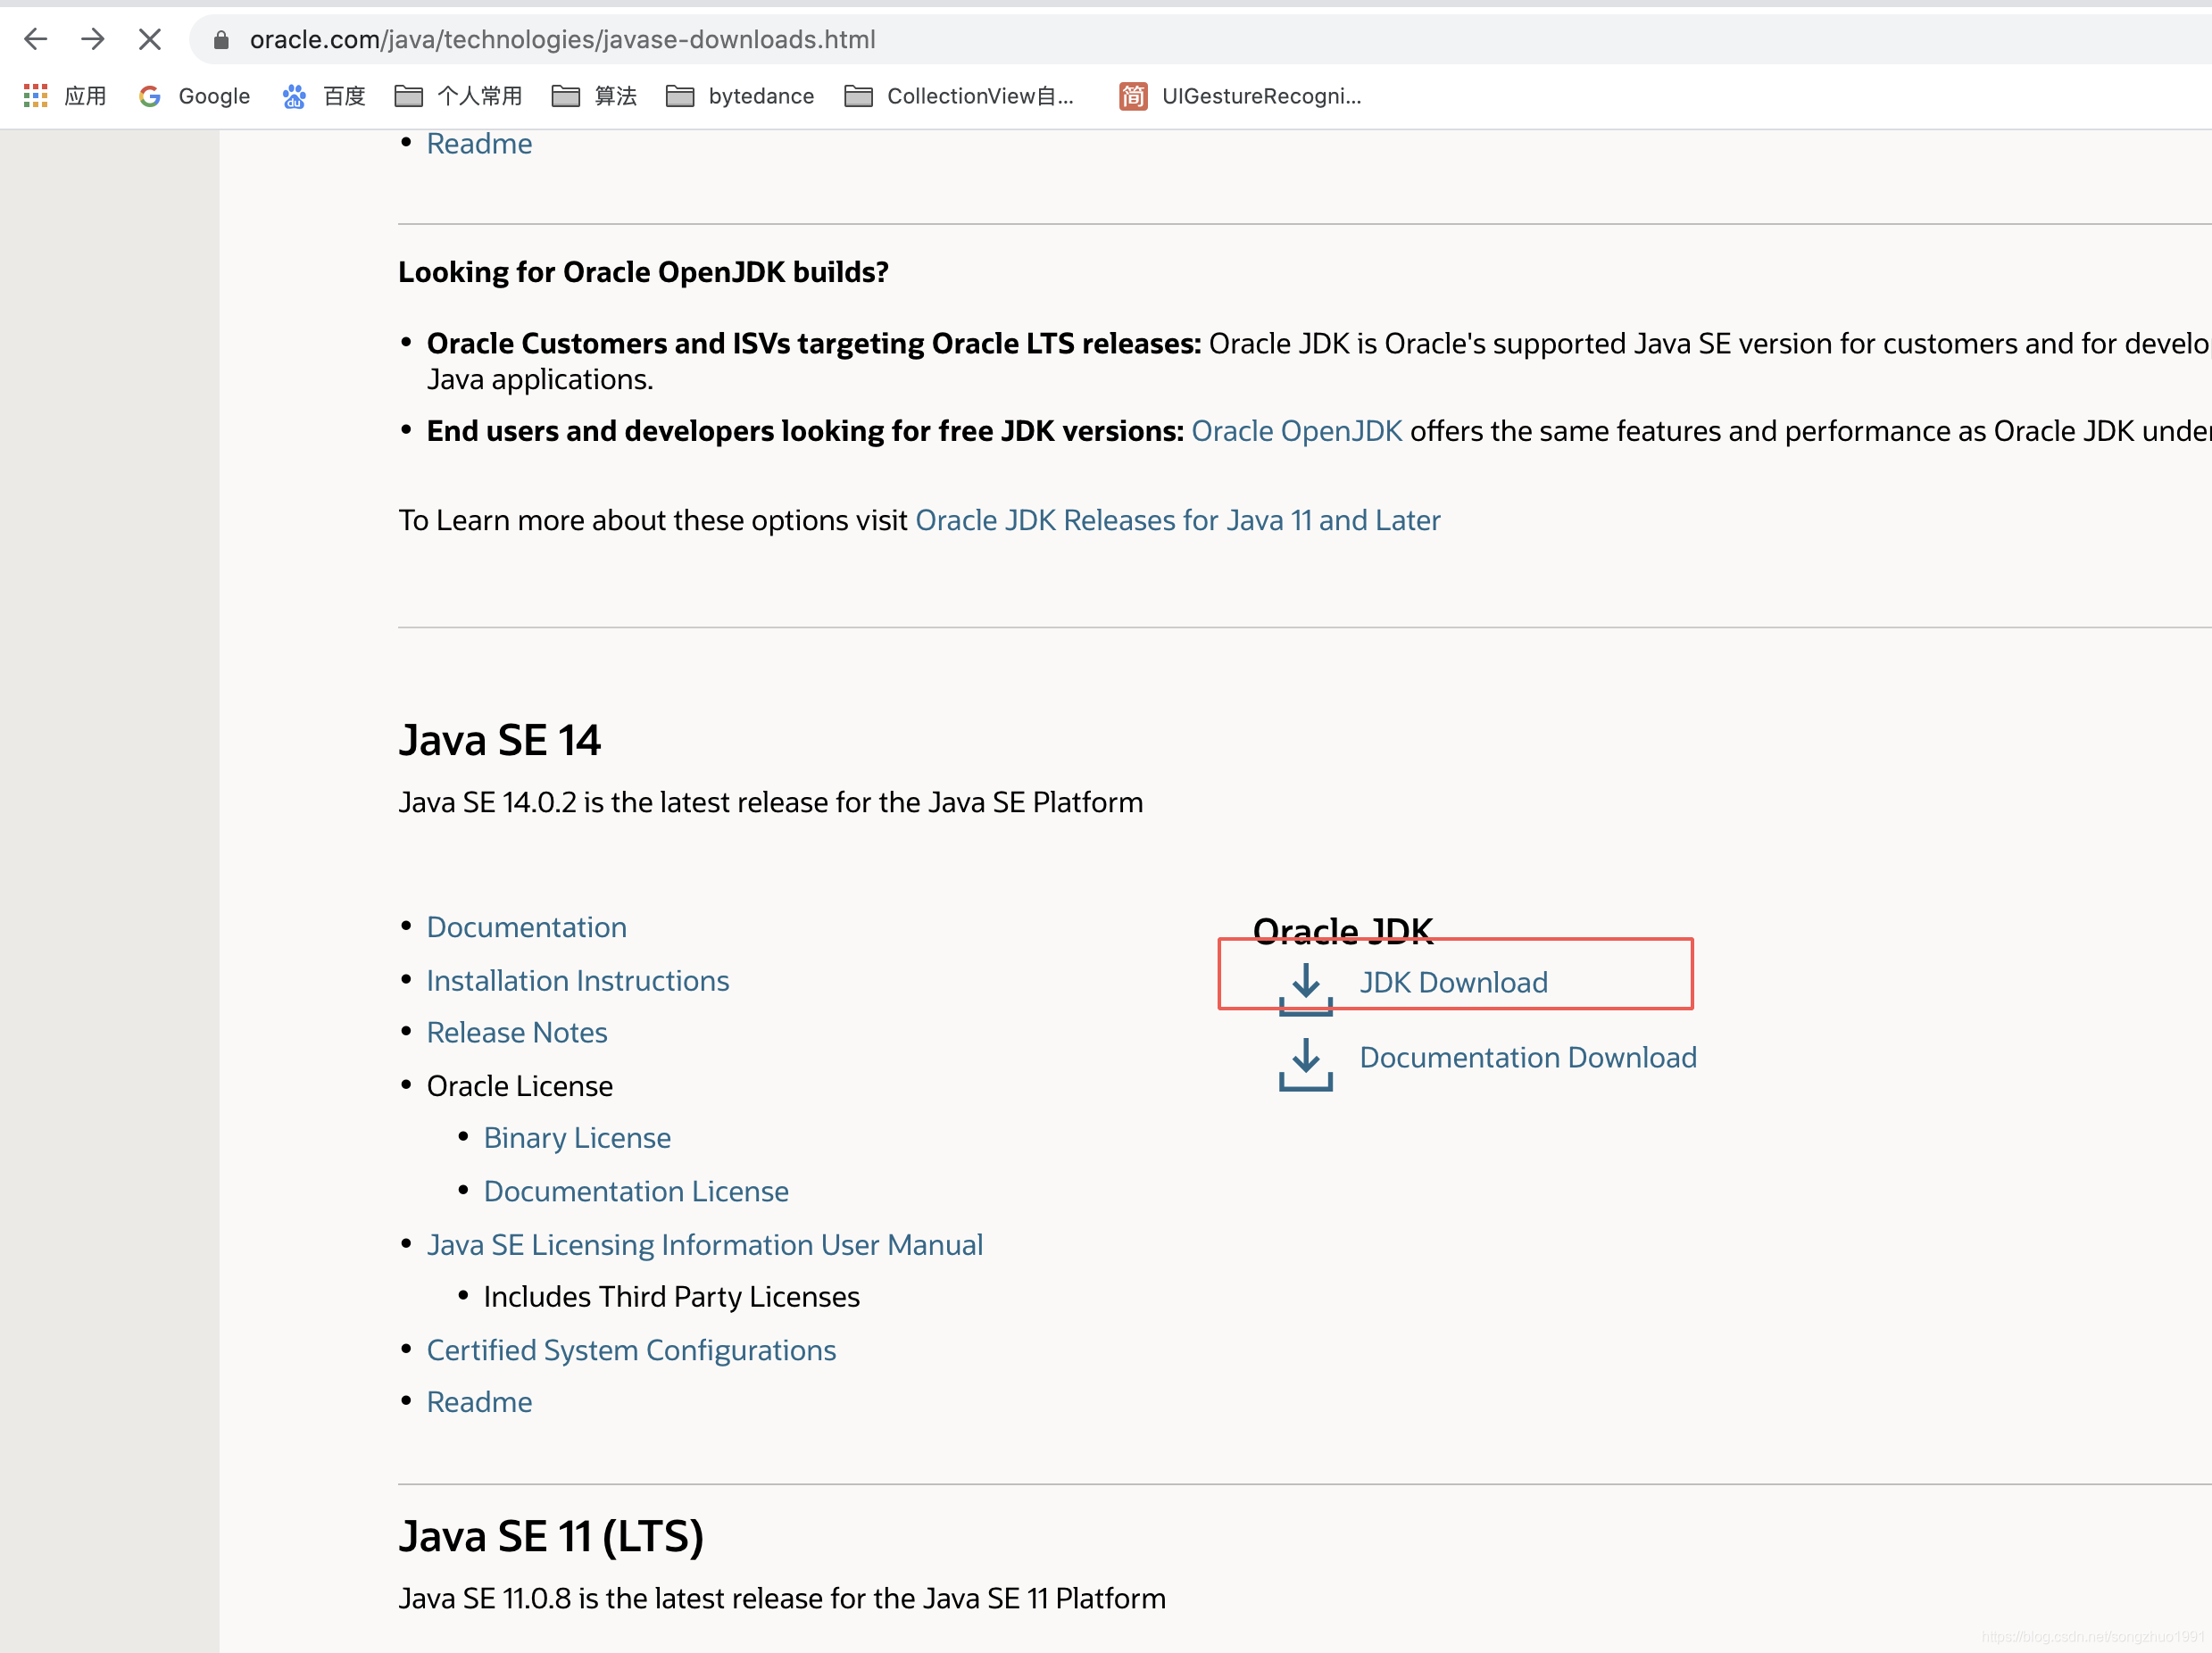This screenshot has height=1653, width=2212.
Task: Click the browser back arrow
Action: (x=36, y=39)
